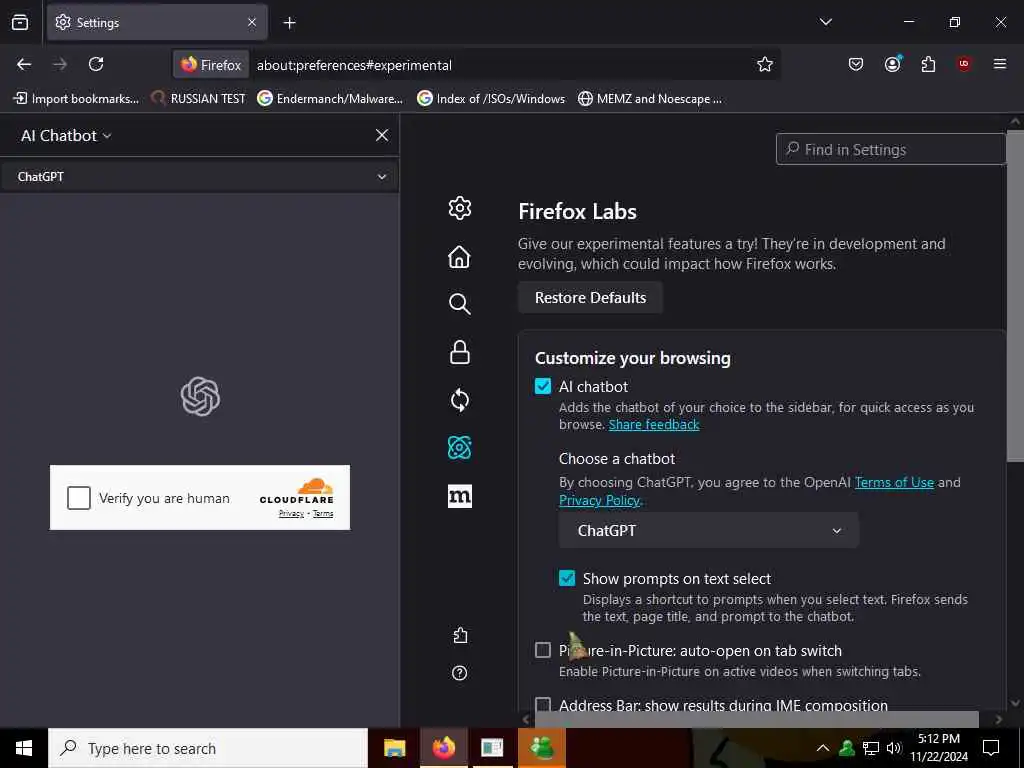Screen dimensions: 1024x768
Task: Click the network tray icon
Action: 871,748
